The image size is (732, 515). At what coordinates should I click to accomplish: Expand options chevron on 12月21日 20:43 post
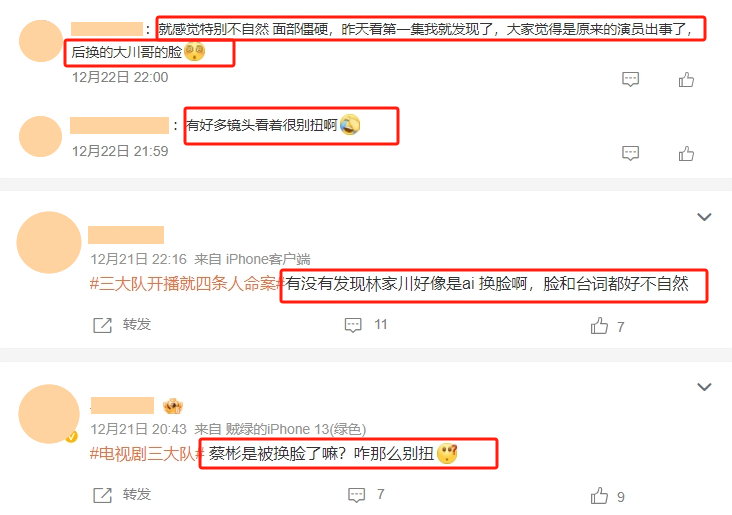coord(704,387)
